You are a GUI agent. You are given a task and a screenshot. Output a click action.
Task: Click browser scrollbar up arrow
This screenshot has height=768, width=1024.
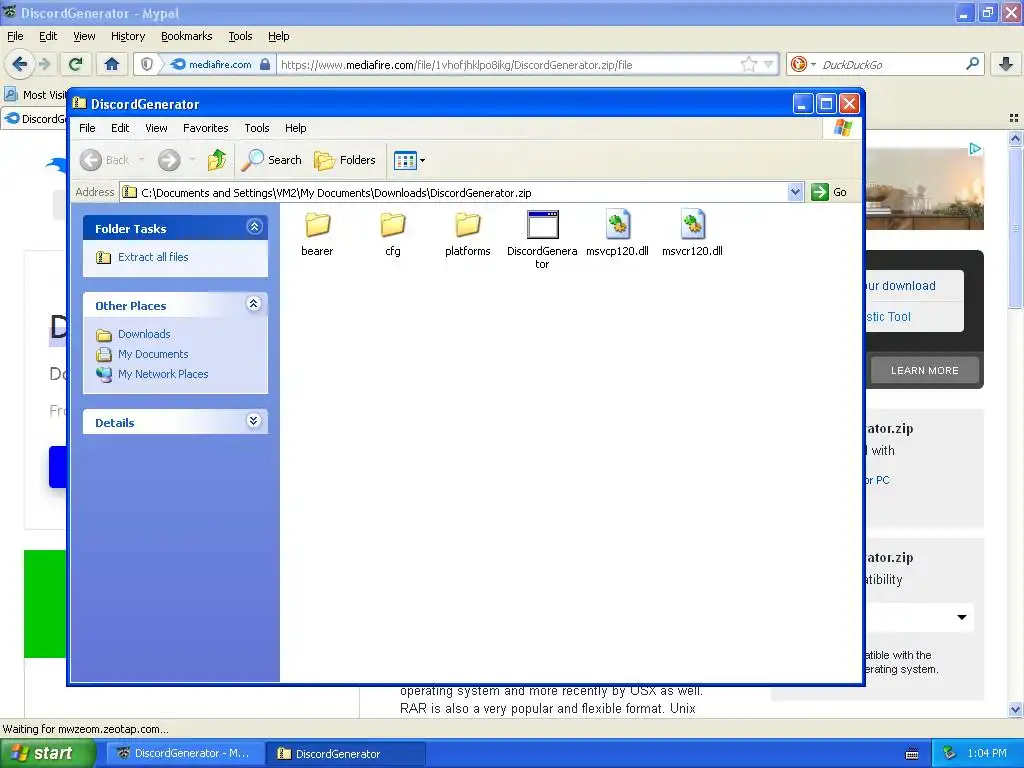(x=1015, y=138)
